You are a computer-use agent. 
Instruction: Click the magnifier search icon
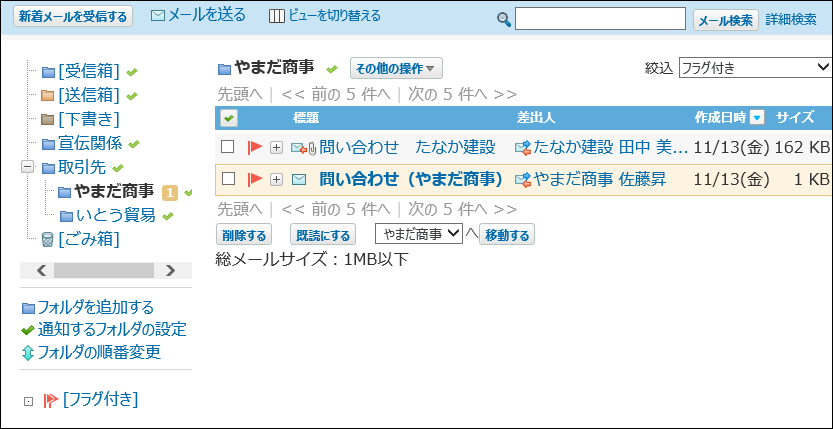[504, 20]
